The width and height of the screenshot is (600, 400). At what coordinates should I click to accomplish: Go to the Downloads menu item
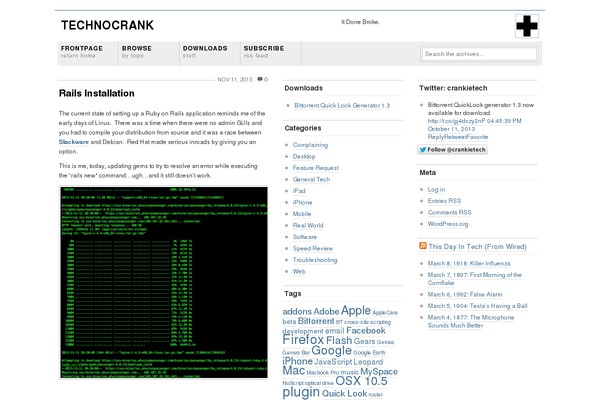click(x=209, y=52)
